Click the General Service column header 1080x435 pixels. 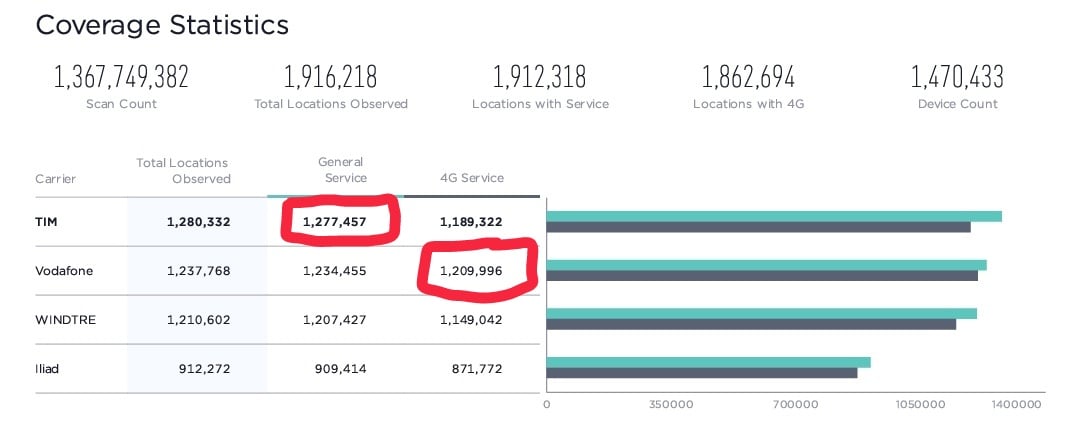pos(341,170)
